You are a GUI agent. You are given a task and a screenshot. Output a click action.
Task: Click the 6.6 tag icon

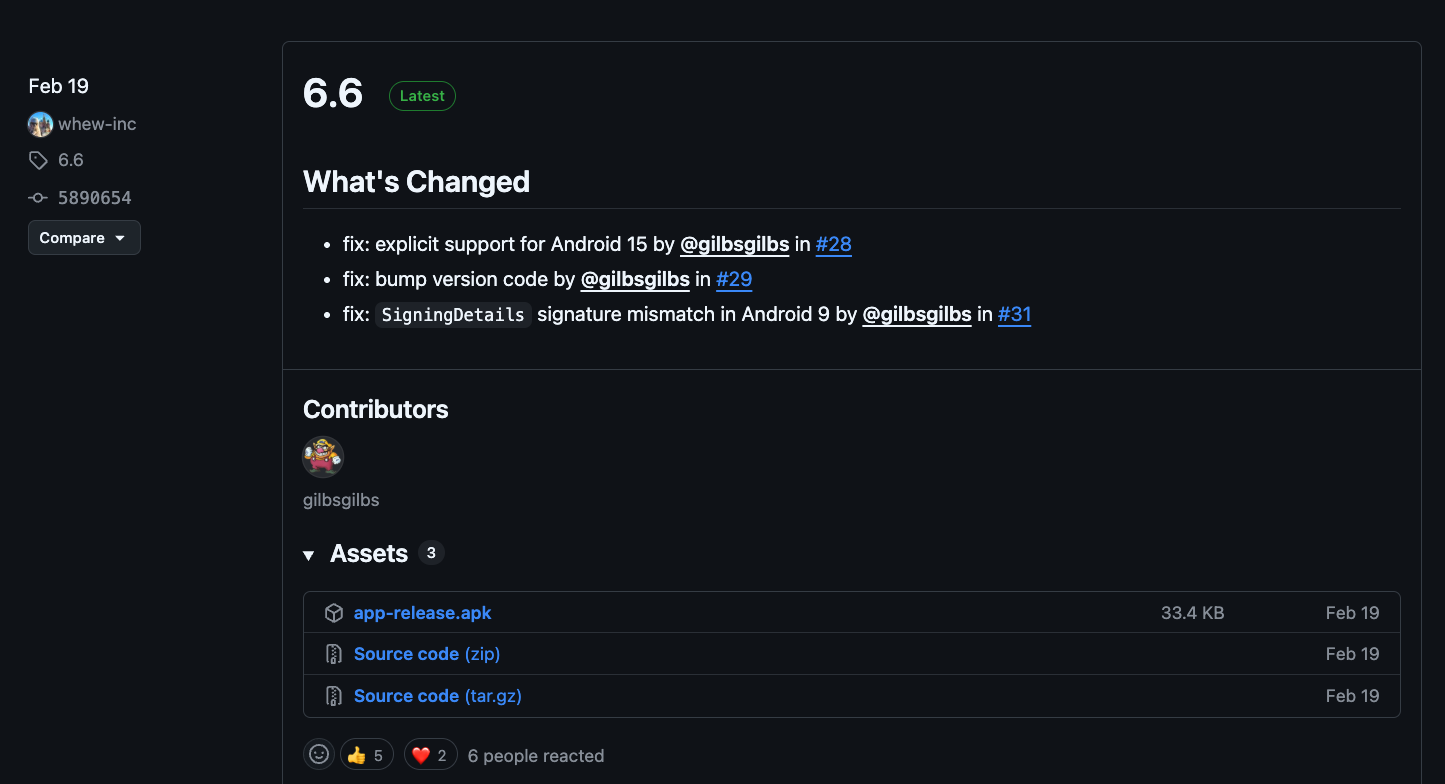[38, 160]
